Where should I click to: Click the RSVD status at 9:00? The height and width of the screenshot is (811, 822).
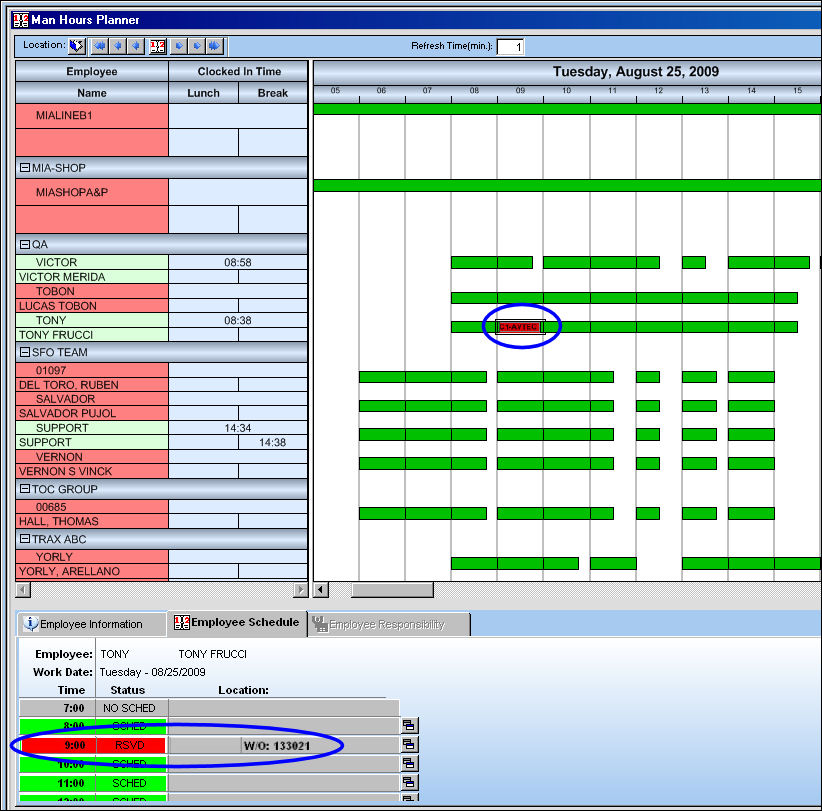pos(129,745)
